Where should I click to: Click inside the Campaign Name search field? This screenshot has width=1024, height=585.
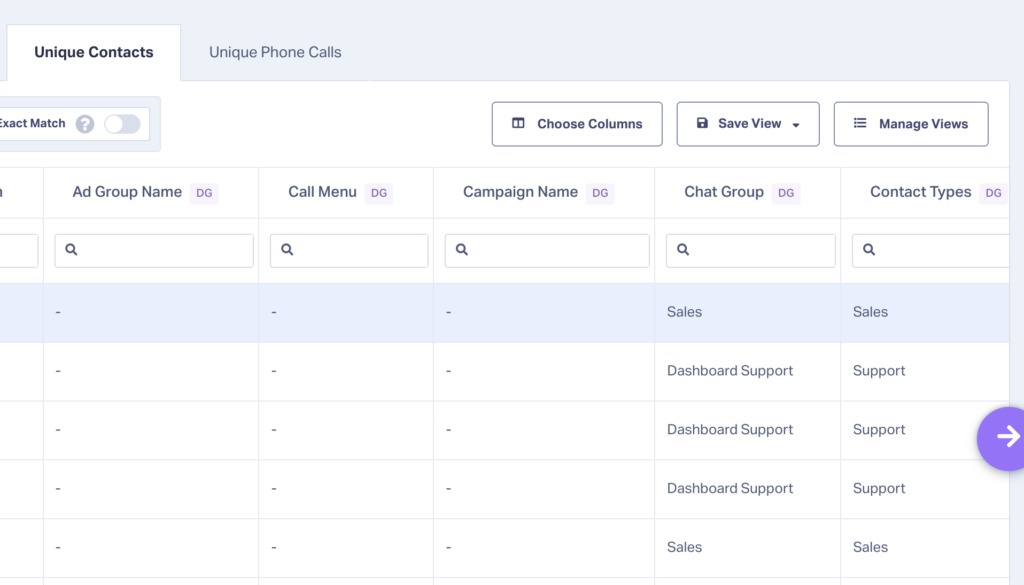[547, 250]
